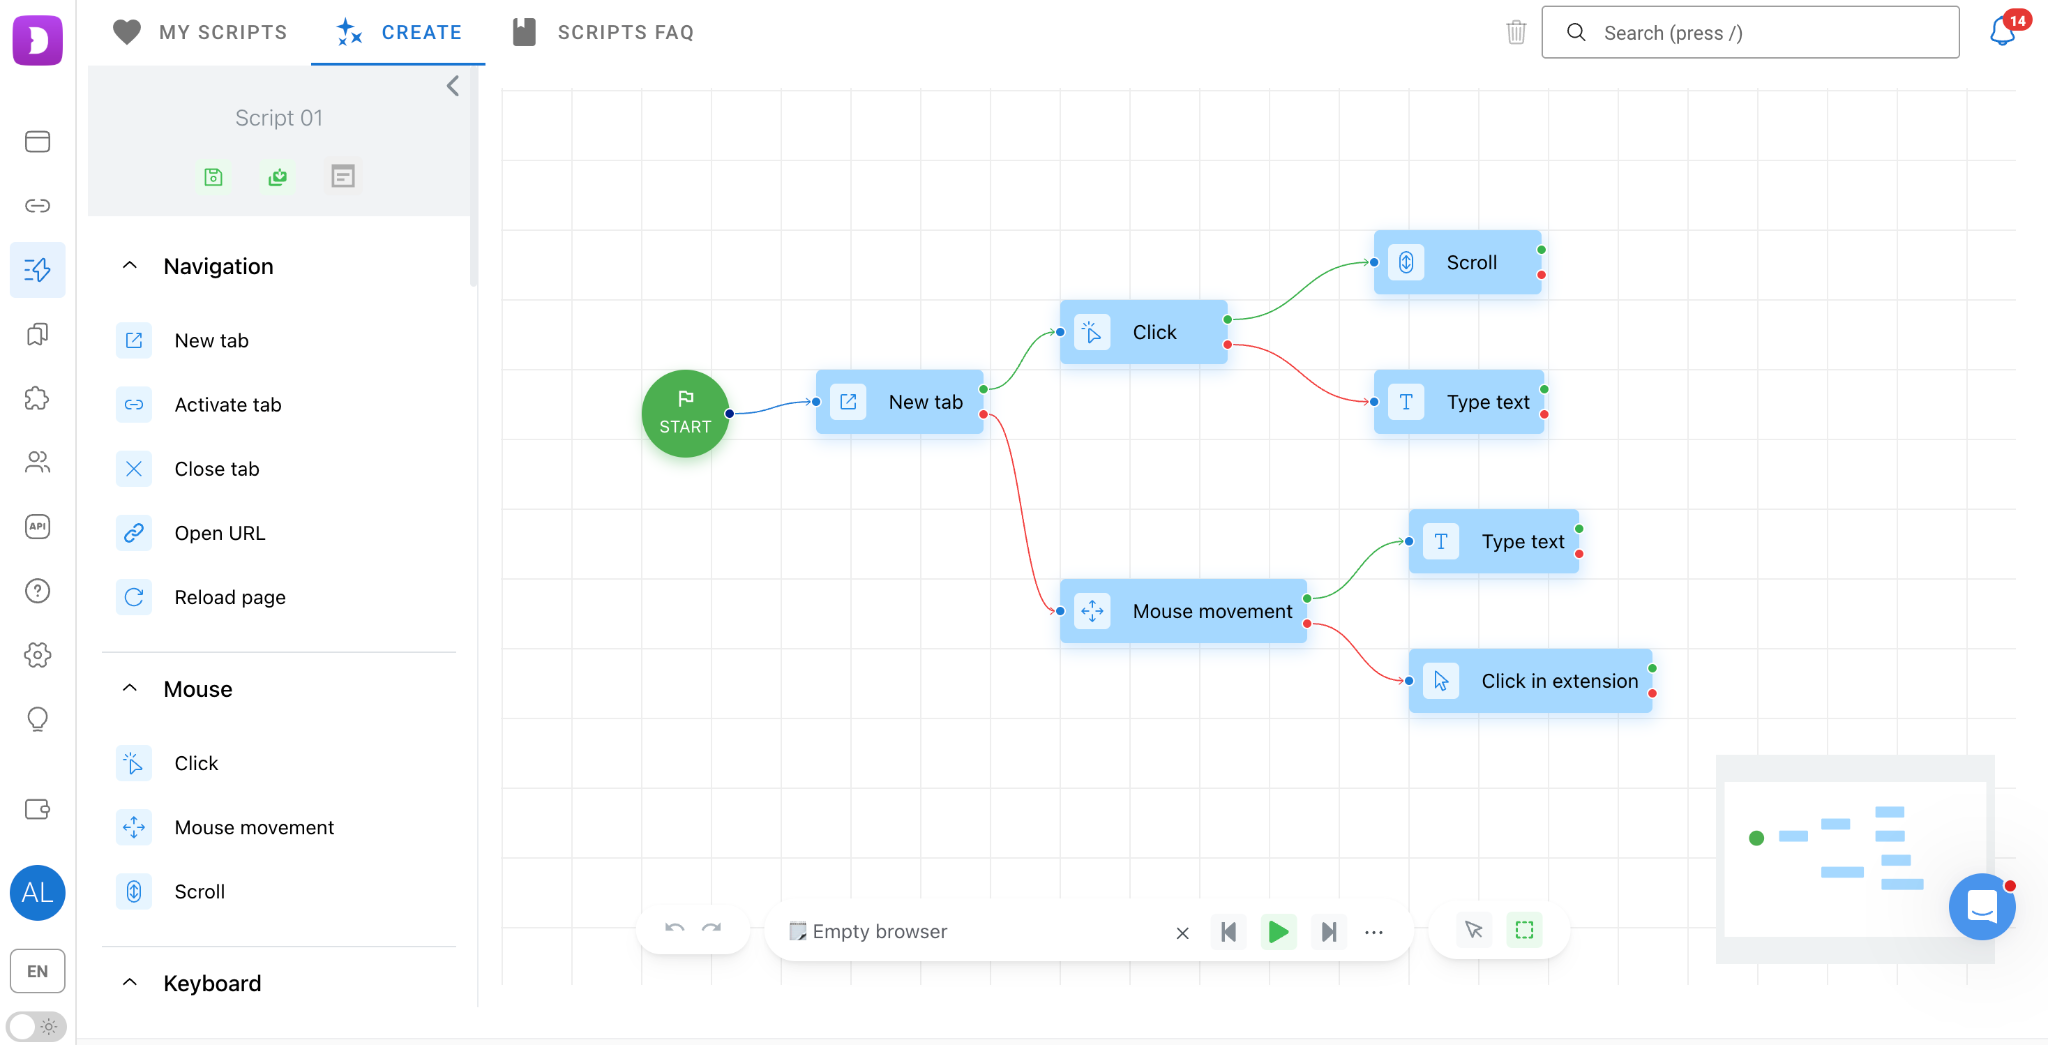Open the wallet sidebar icon

[38, 809]
